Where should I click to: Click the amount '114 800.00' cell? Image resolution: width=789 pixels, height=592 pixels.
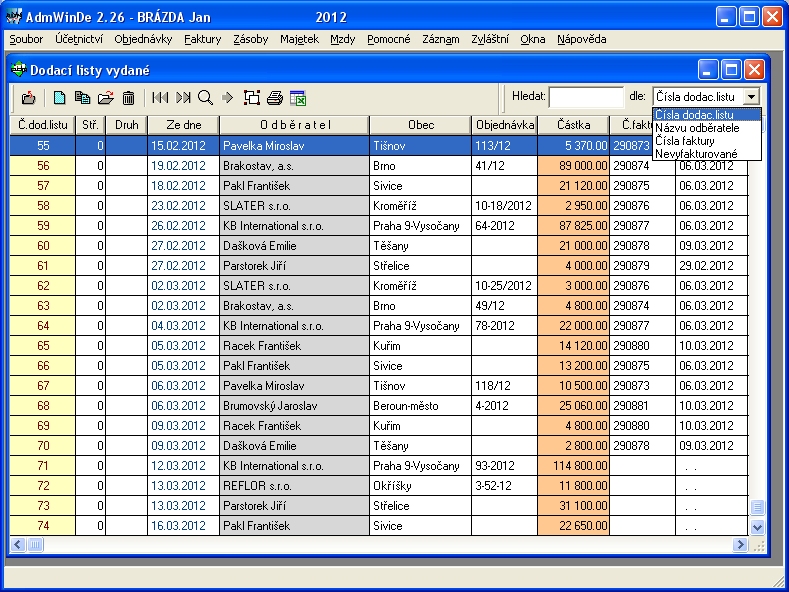574,466
